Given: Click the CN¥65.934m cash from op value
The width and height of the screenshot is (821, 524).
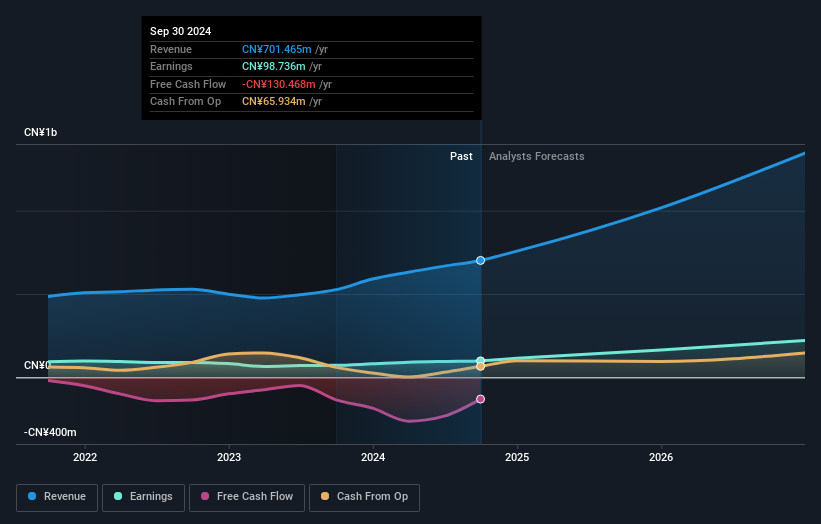Looking at the screenshot, I should click(x=274, y=102).
